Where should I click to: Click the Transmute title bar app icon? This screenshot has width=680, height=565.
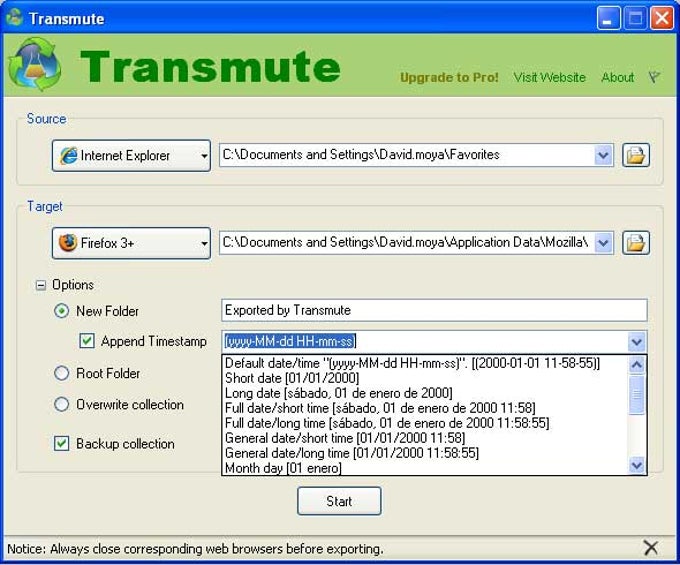[14, 18]
